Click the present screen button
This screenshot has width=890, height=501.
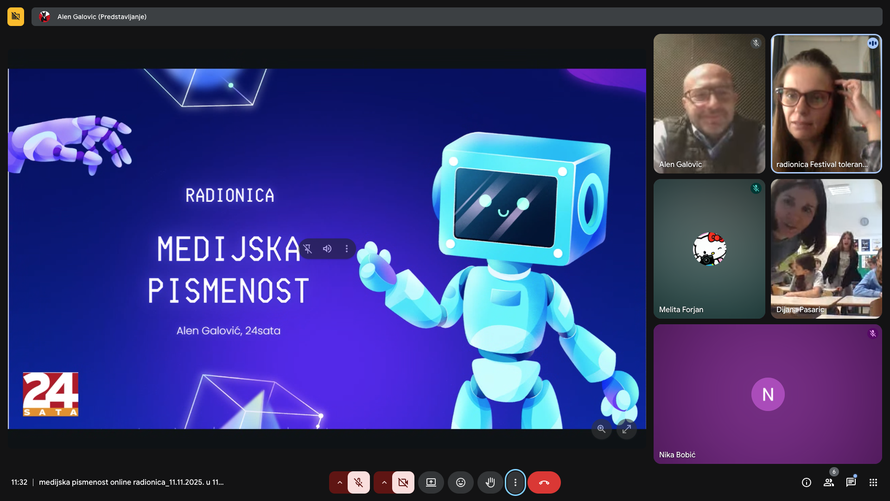click(x=431, y=482)
